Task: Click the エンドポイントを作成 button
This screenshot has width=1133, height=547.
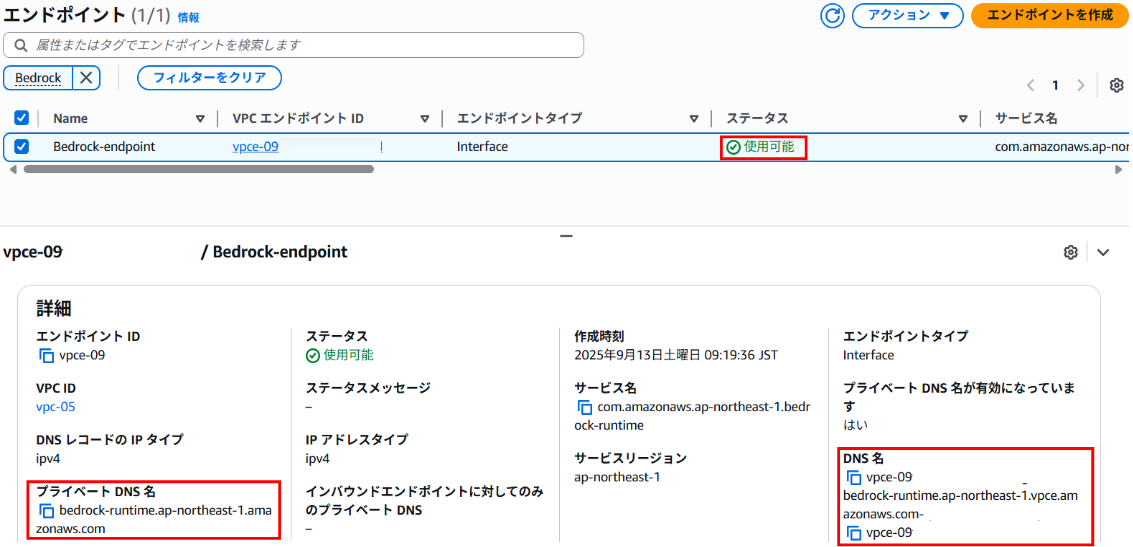Action: (x=1050, y=16)
